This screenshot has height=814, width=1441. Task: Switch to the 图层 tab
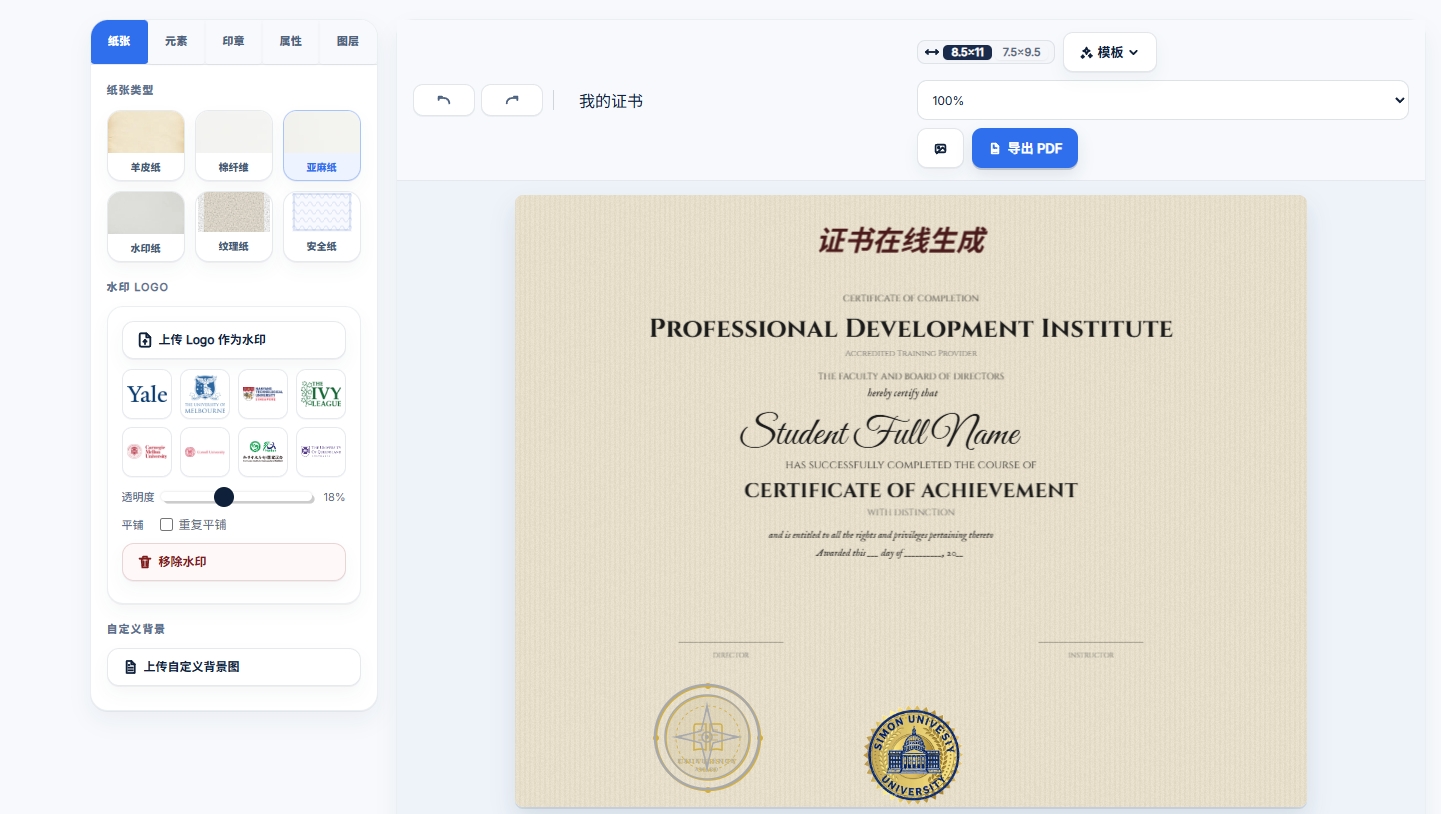tap(347, 41)
